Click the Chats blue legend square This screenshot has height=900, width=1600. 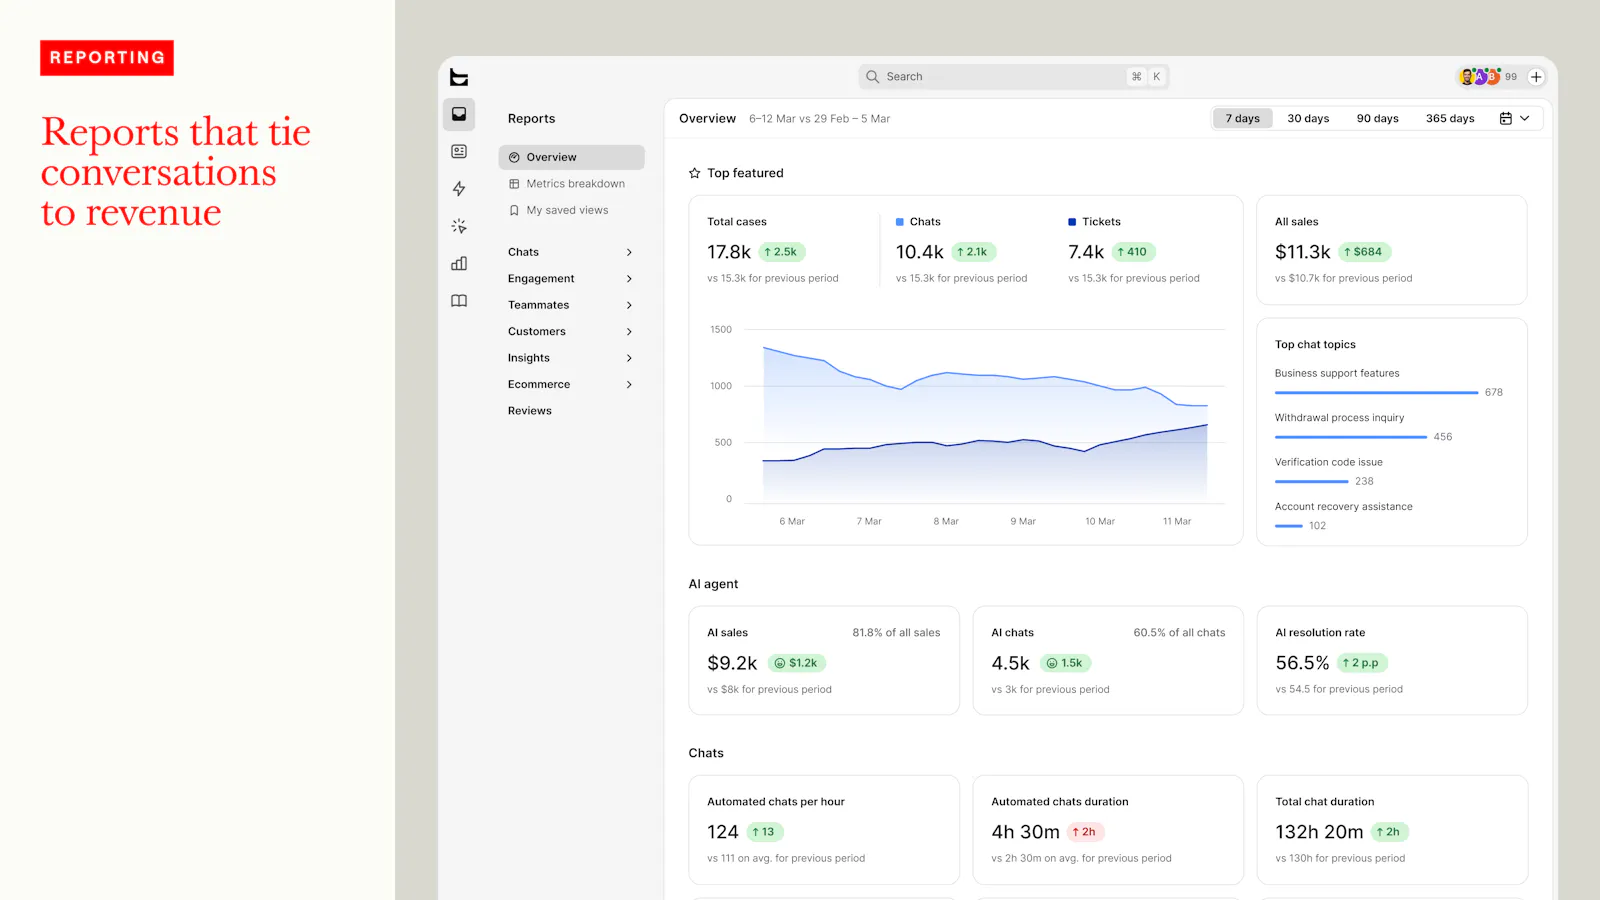point(900,222)
